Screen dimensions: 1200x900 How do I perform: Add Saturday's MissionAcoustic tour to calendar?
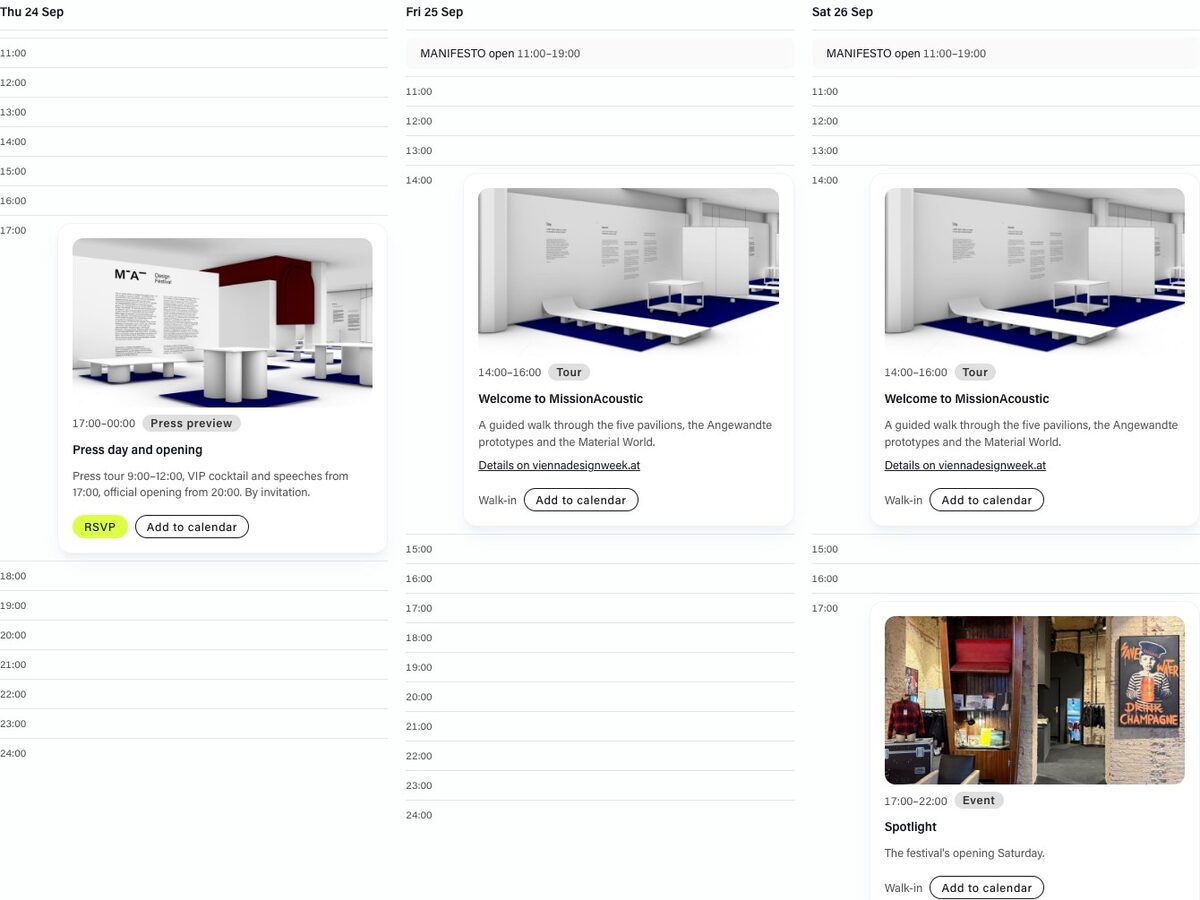point(987,500)
